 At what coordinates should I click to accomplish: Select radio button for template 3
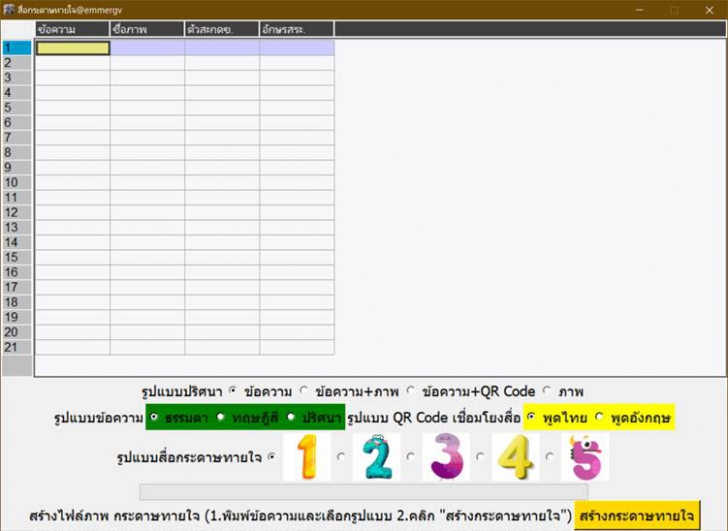(411, 457)
